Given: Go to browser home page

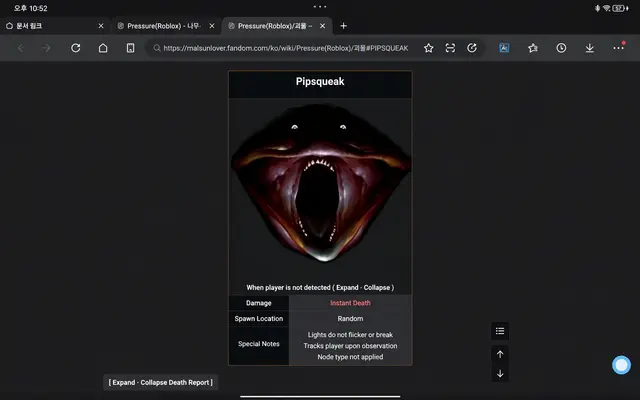Looking at the screenshot, I should click(x=103, y=48).
